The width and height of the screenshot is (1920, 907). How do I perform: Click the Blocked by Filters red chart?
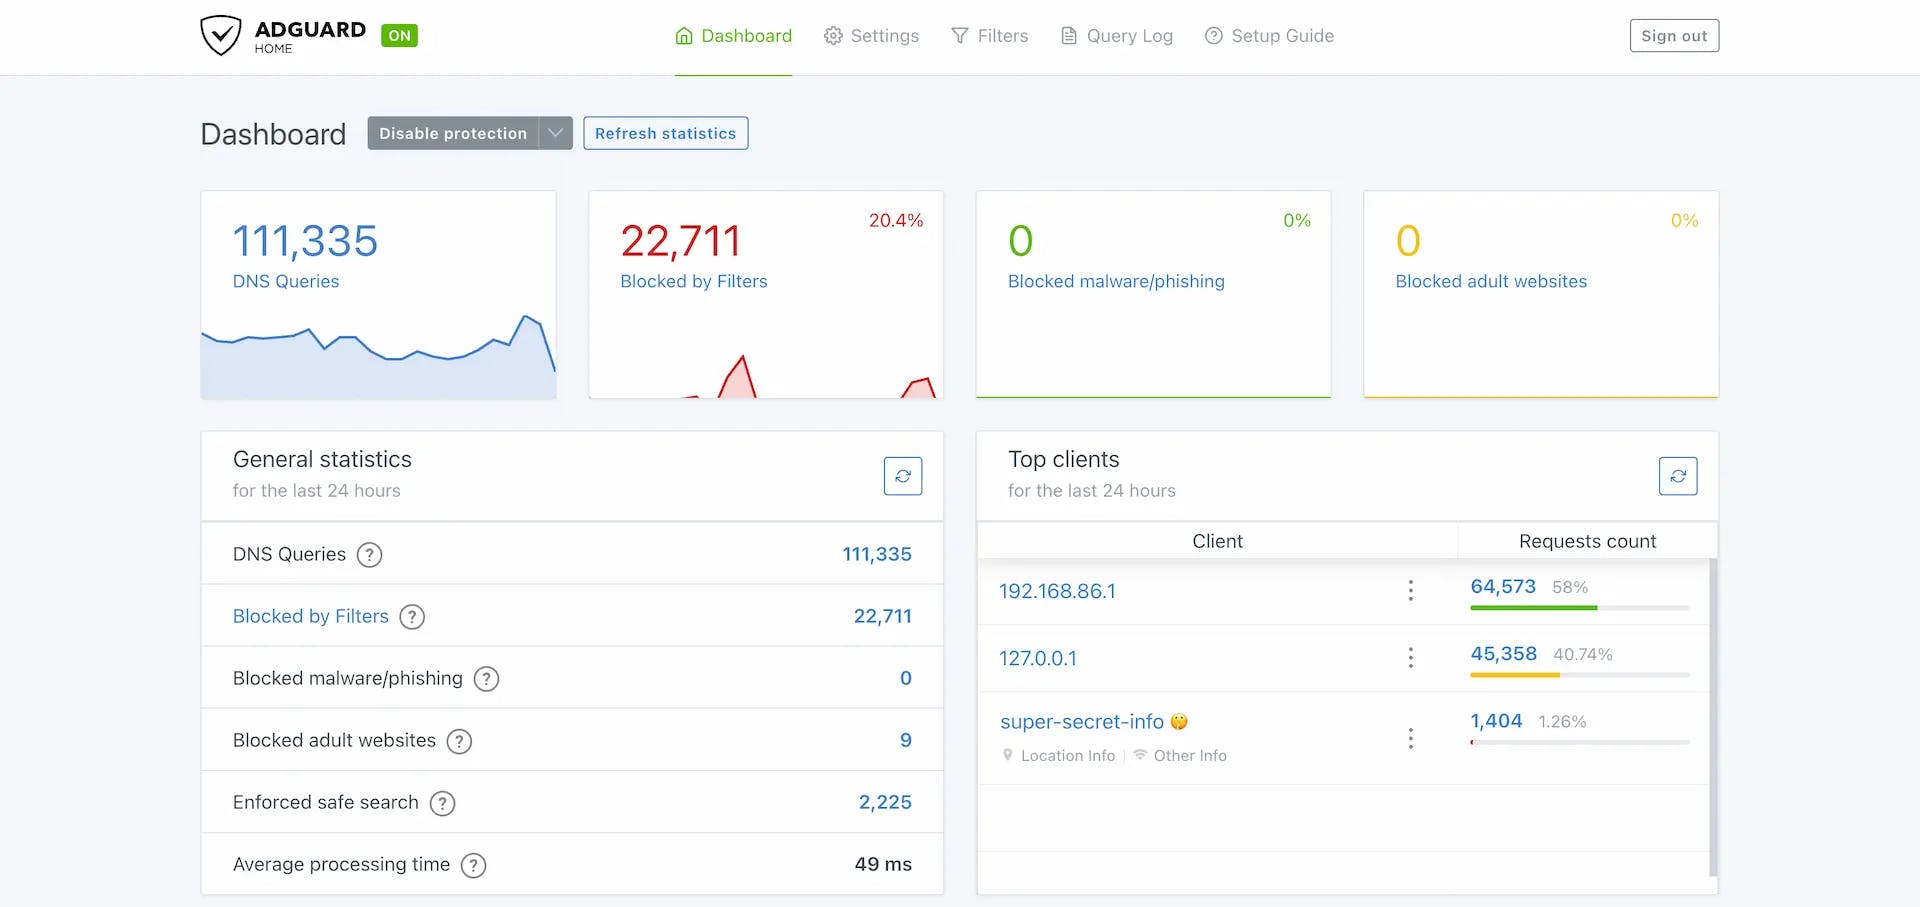[766, 376]
